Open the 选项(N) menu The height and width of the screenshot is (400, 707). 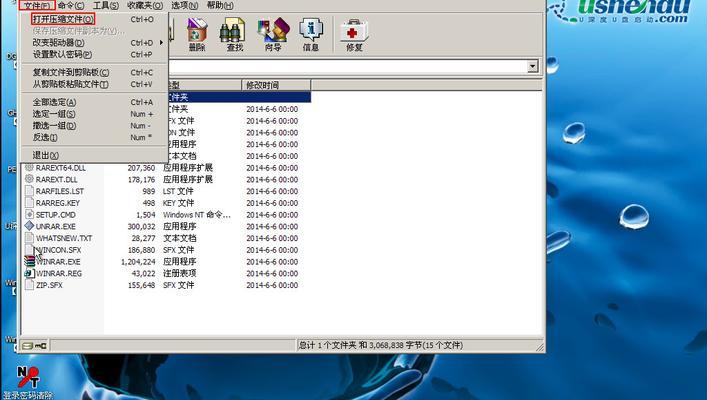click(x=184, y=5)
